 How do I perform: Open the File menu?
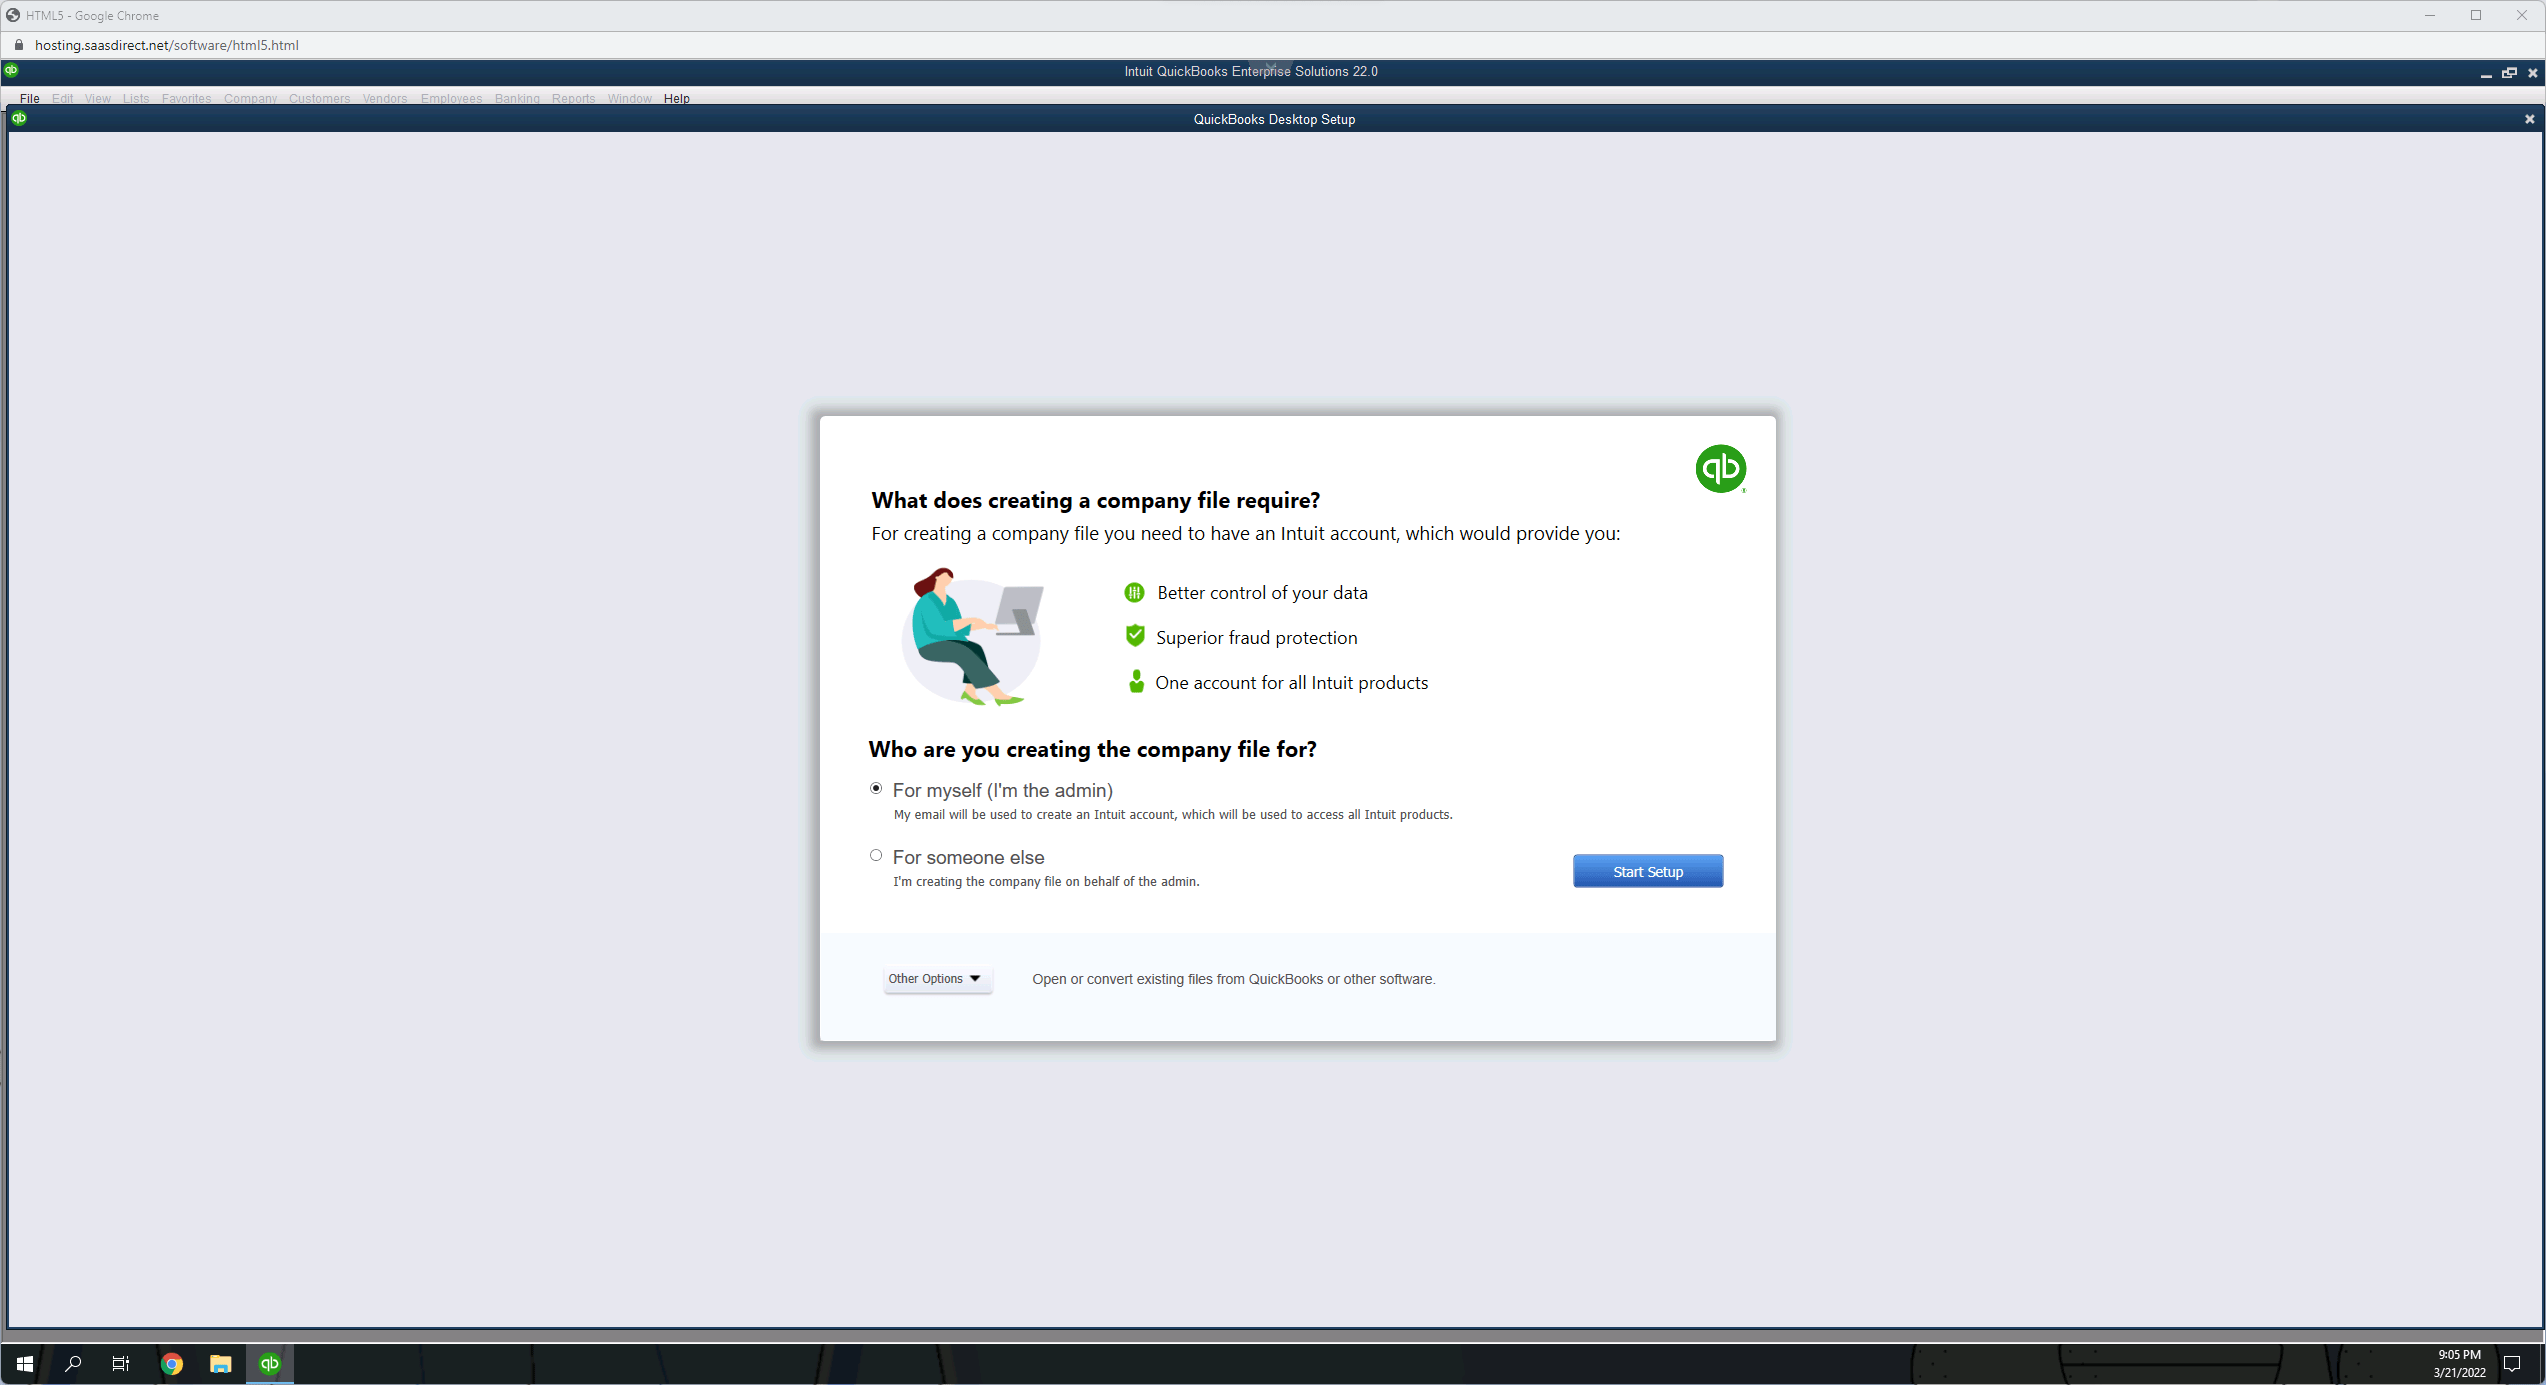click(x=30, y=98)
